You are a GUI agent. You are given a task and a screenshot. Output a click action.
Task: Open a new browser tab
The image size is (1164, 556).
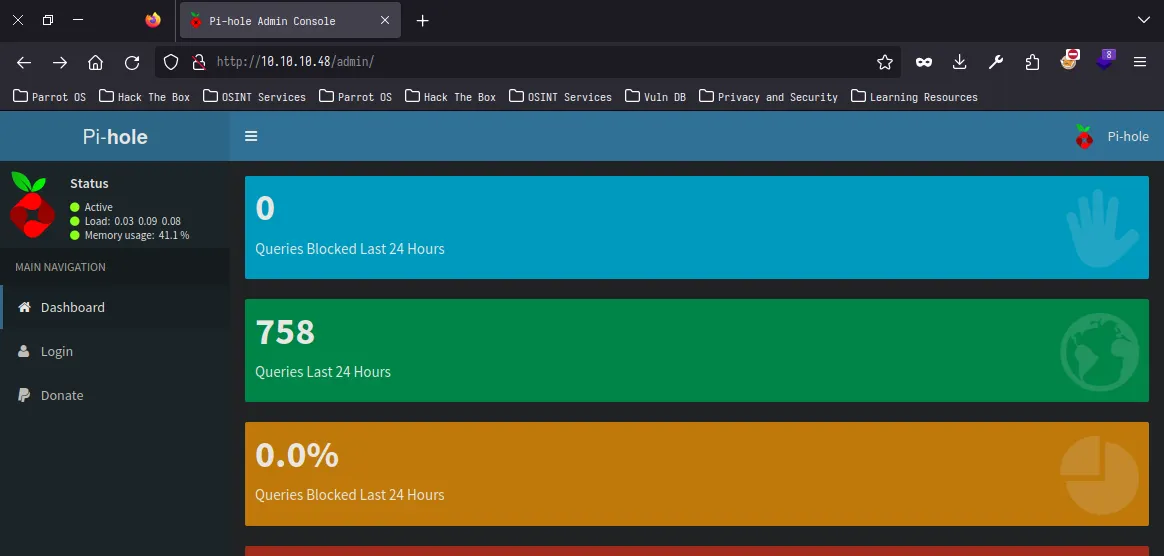pos(423,20)
